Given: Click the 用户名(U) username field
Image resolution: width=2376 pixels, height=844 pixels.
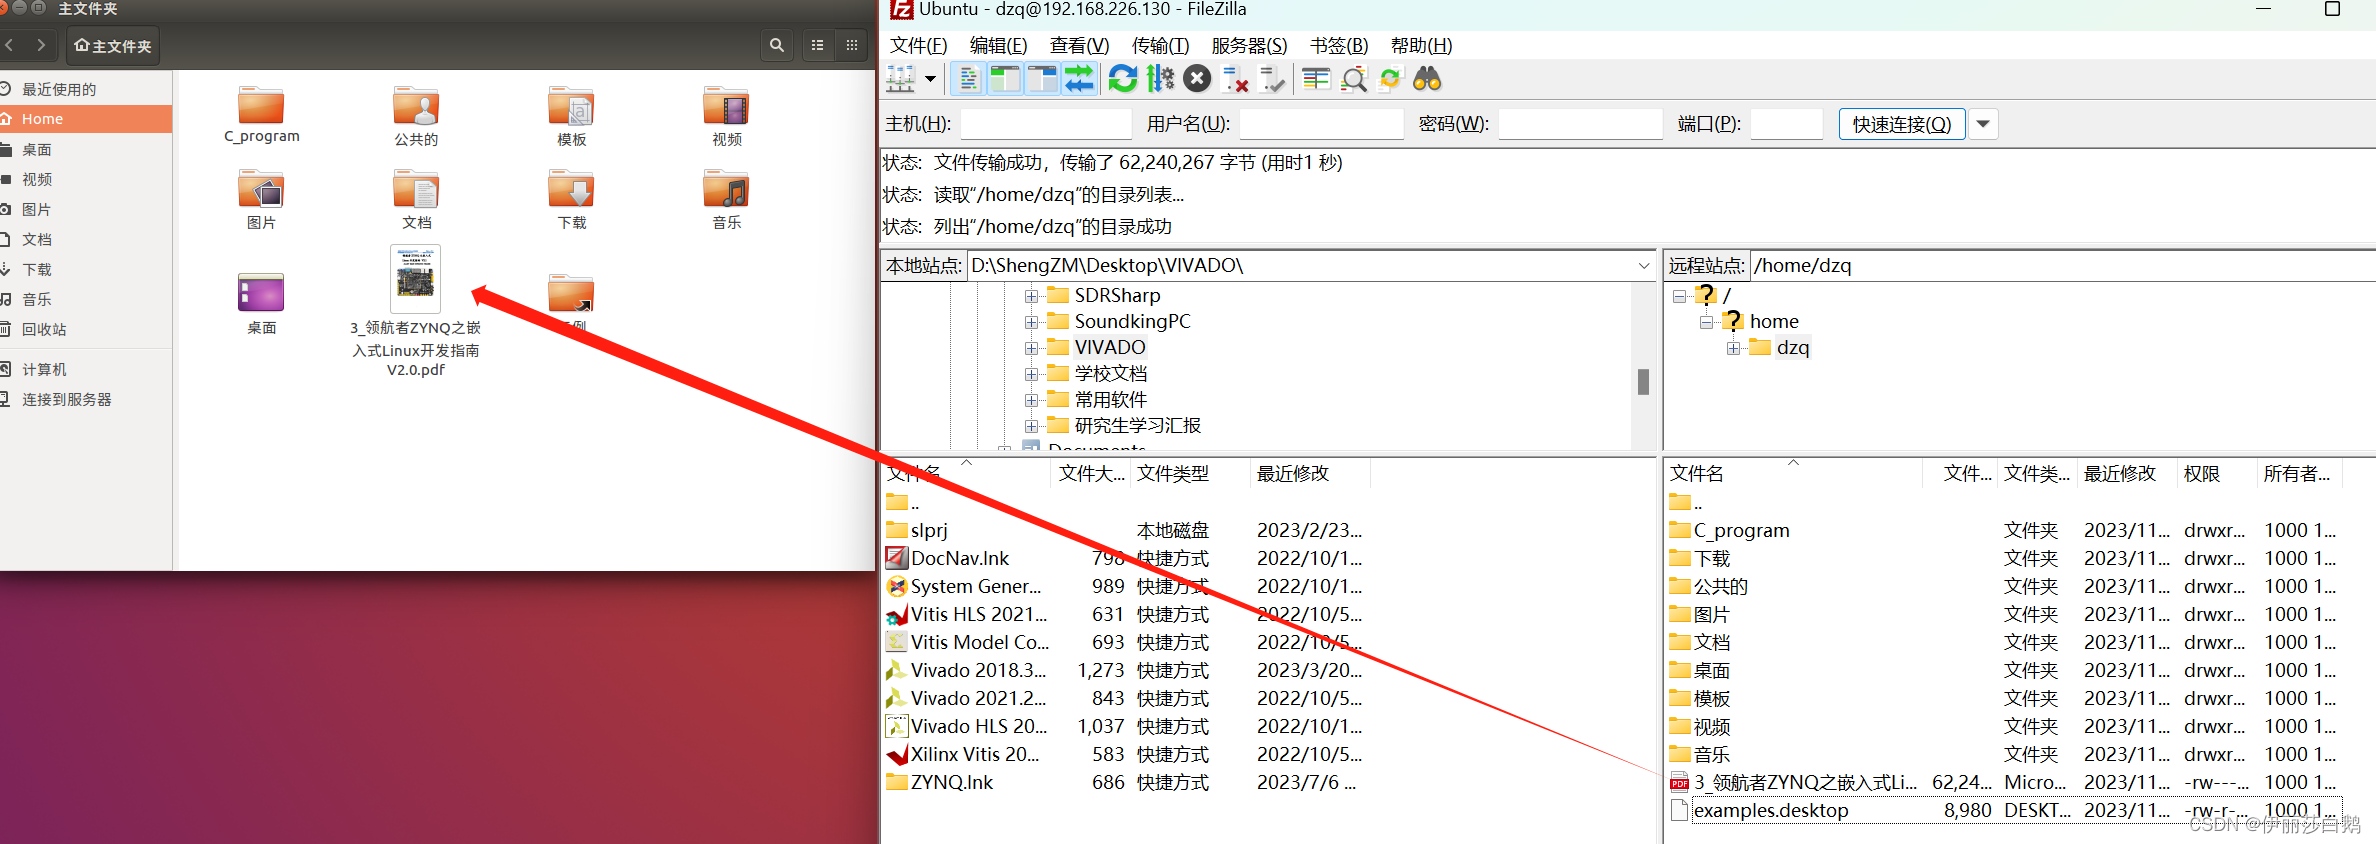Looking at the screenshot, I should pyautogui.click(x=1321, y=124).
